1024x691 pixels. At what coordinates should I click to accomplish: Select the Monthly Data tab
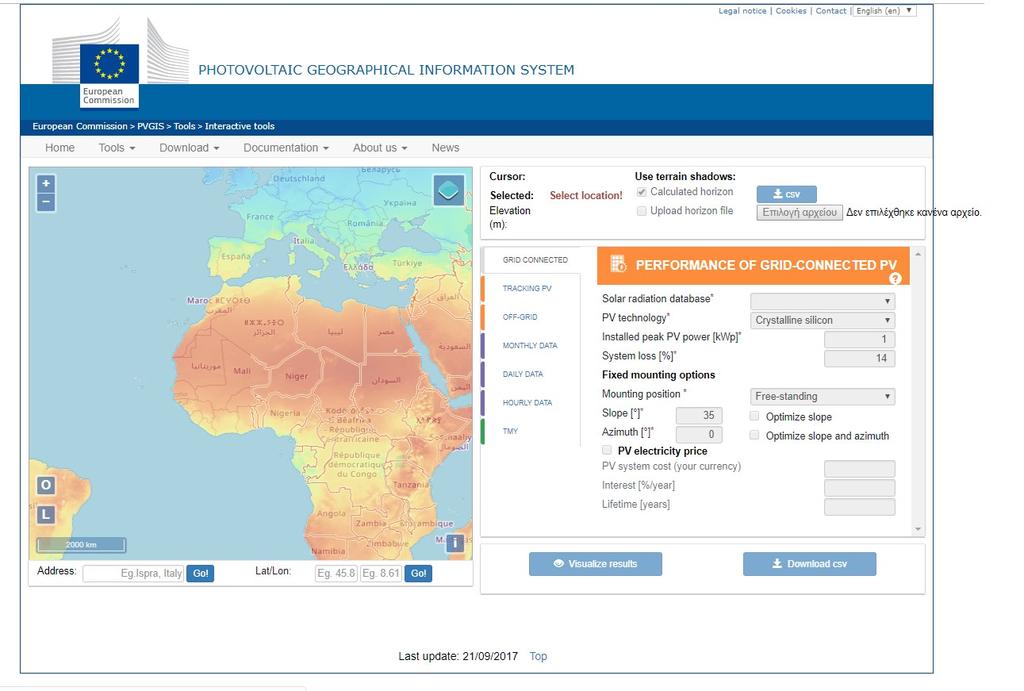(530, 346)
